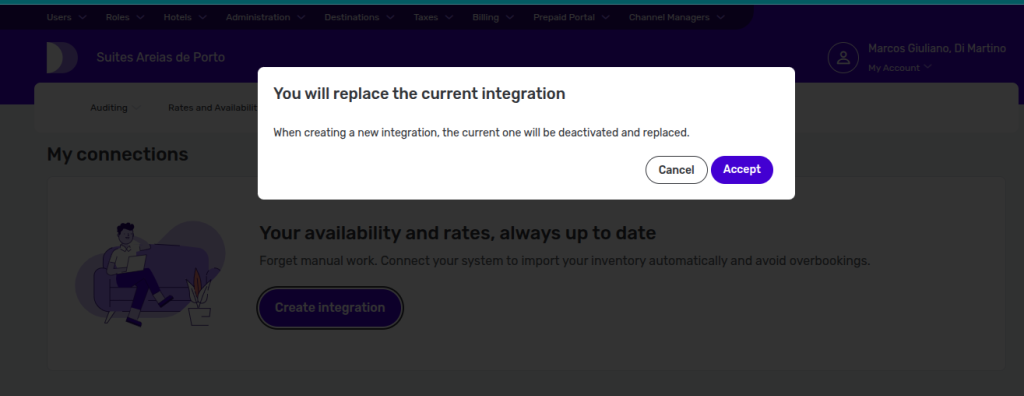Click the Create integration button
Screen dimensions: 1024x396
[330, 308]
